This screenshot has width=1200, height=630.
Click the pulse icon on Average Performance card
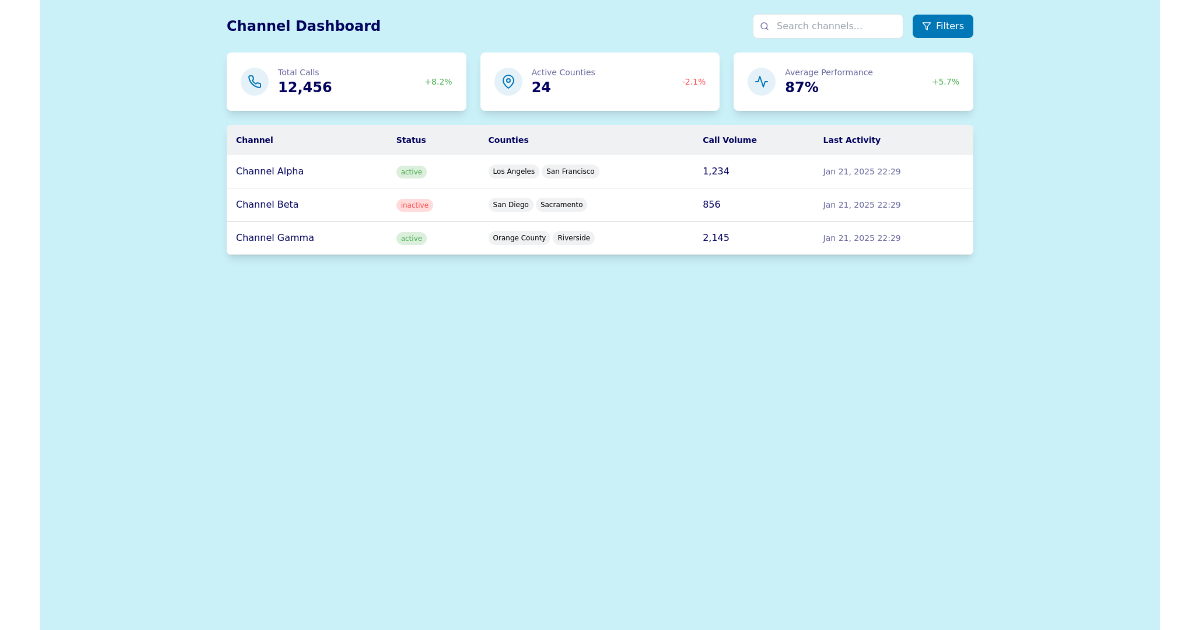coord(761,81)
